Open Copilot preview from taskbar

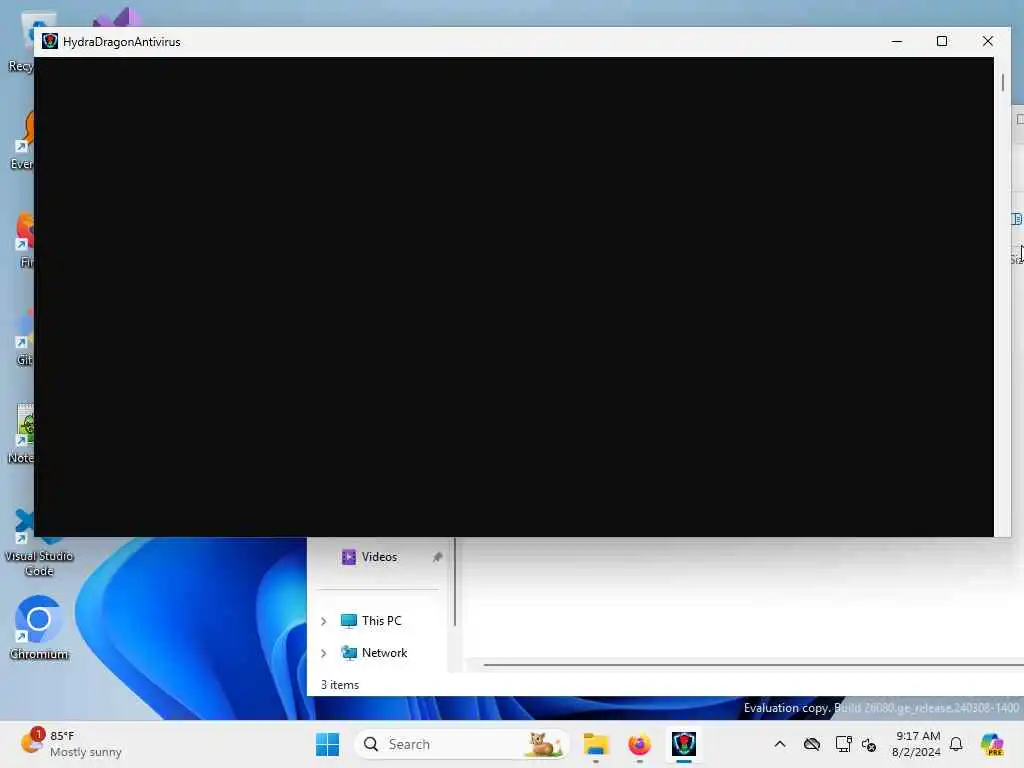992,744
